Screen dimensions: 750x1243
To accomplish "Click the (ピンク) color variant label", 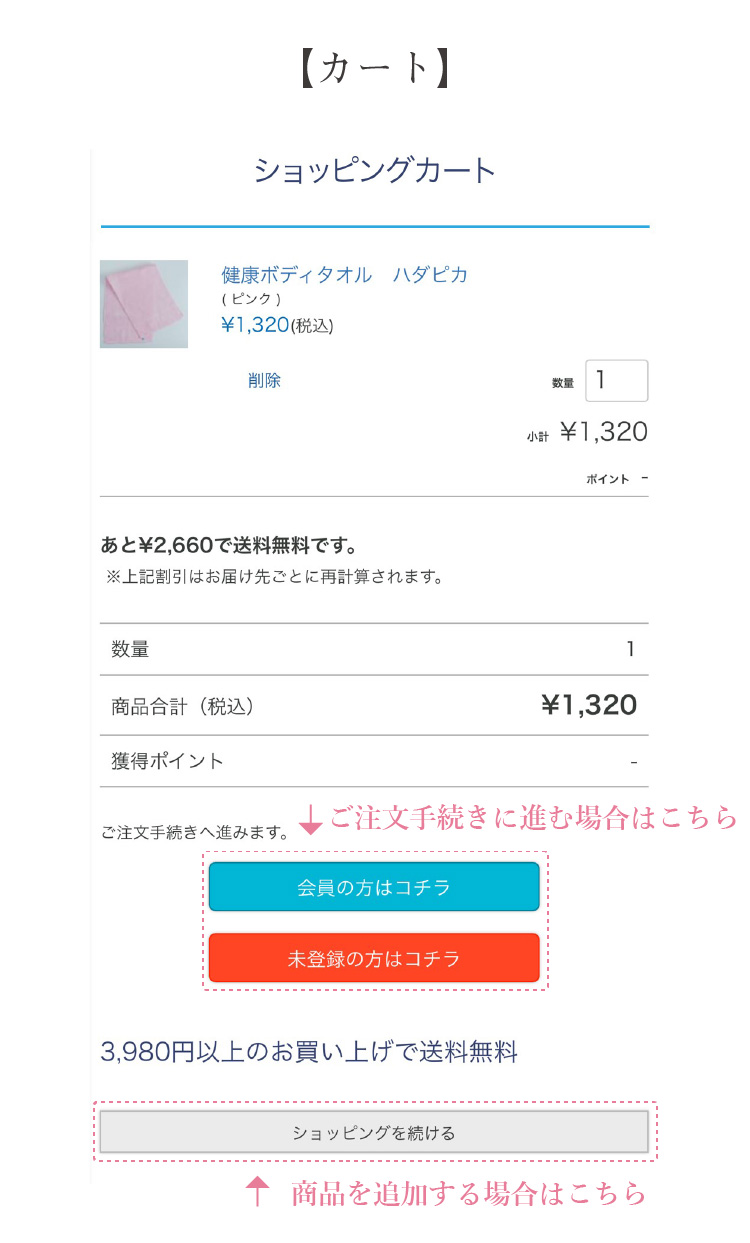I will [251, 299].
